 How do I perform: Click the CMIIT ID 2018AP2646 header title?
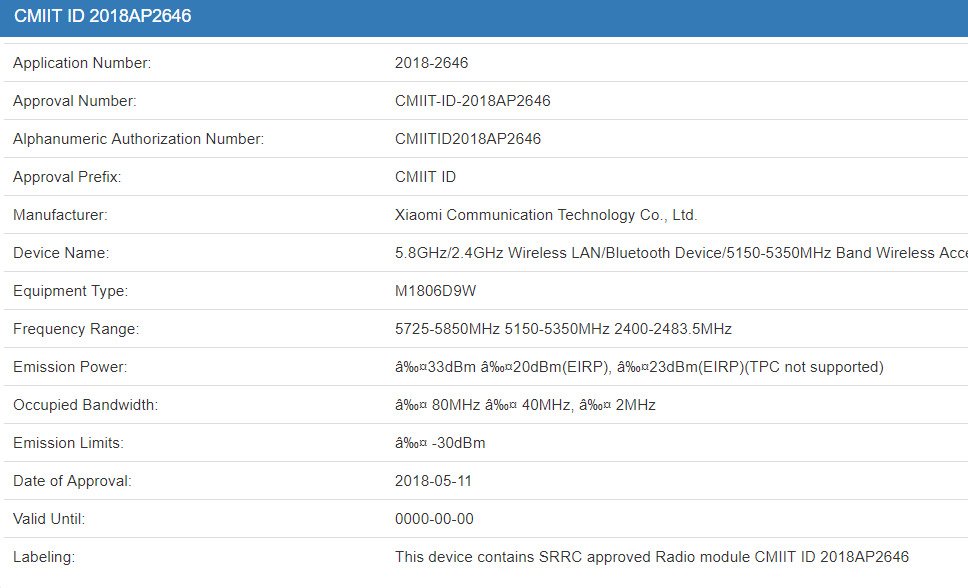click(x=102, y=17)
